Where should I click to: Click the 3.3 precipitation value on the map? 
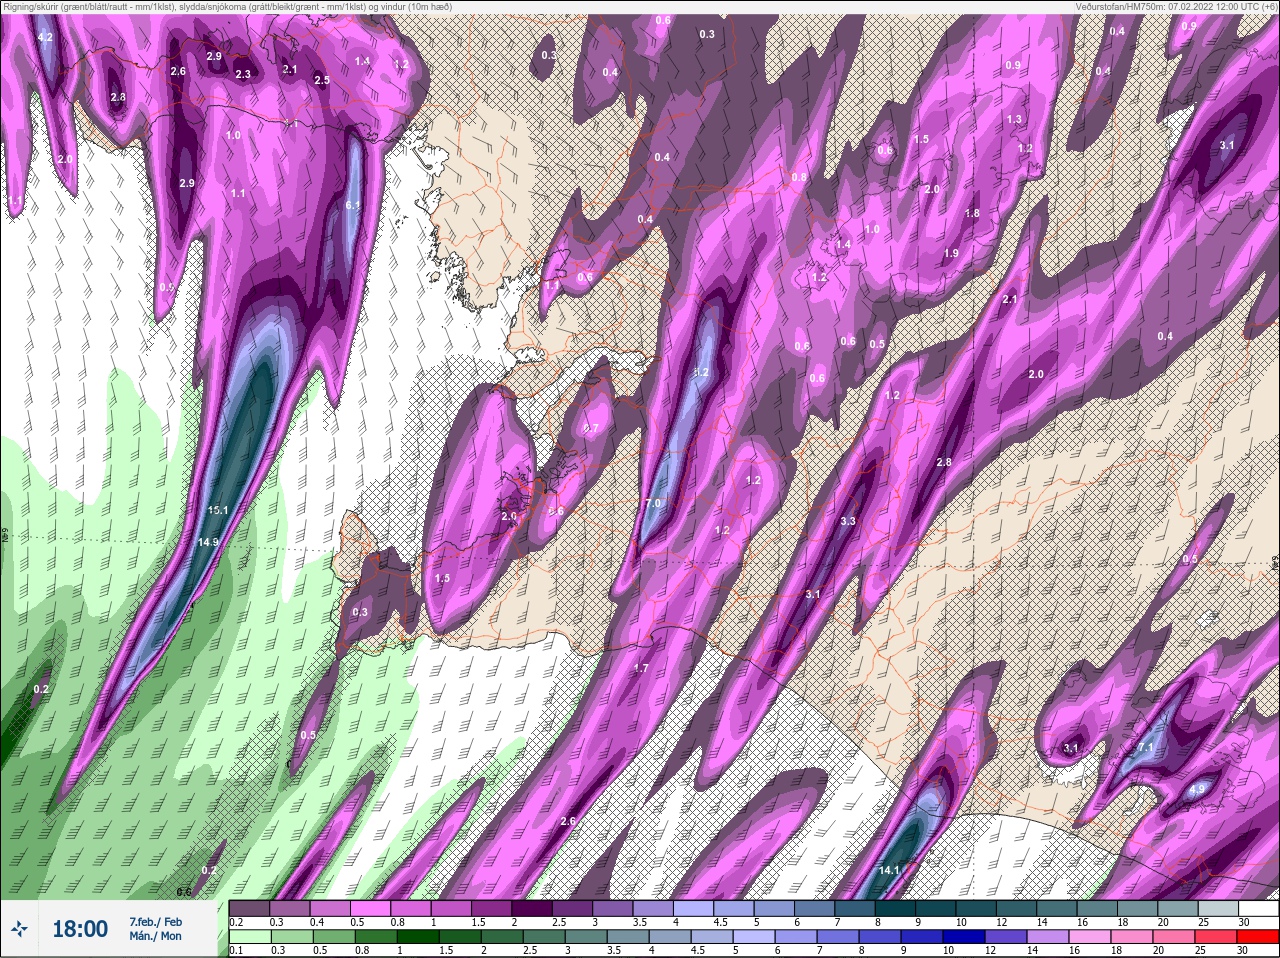848,521
